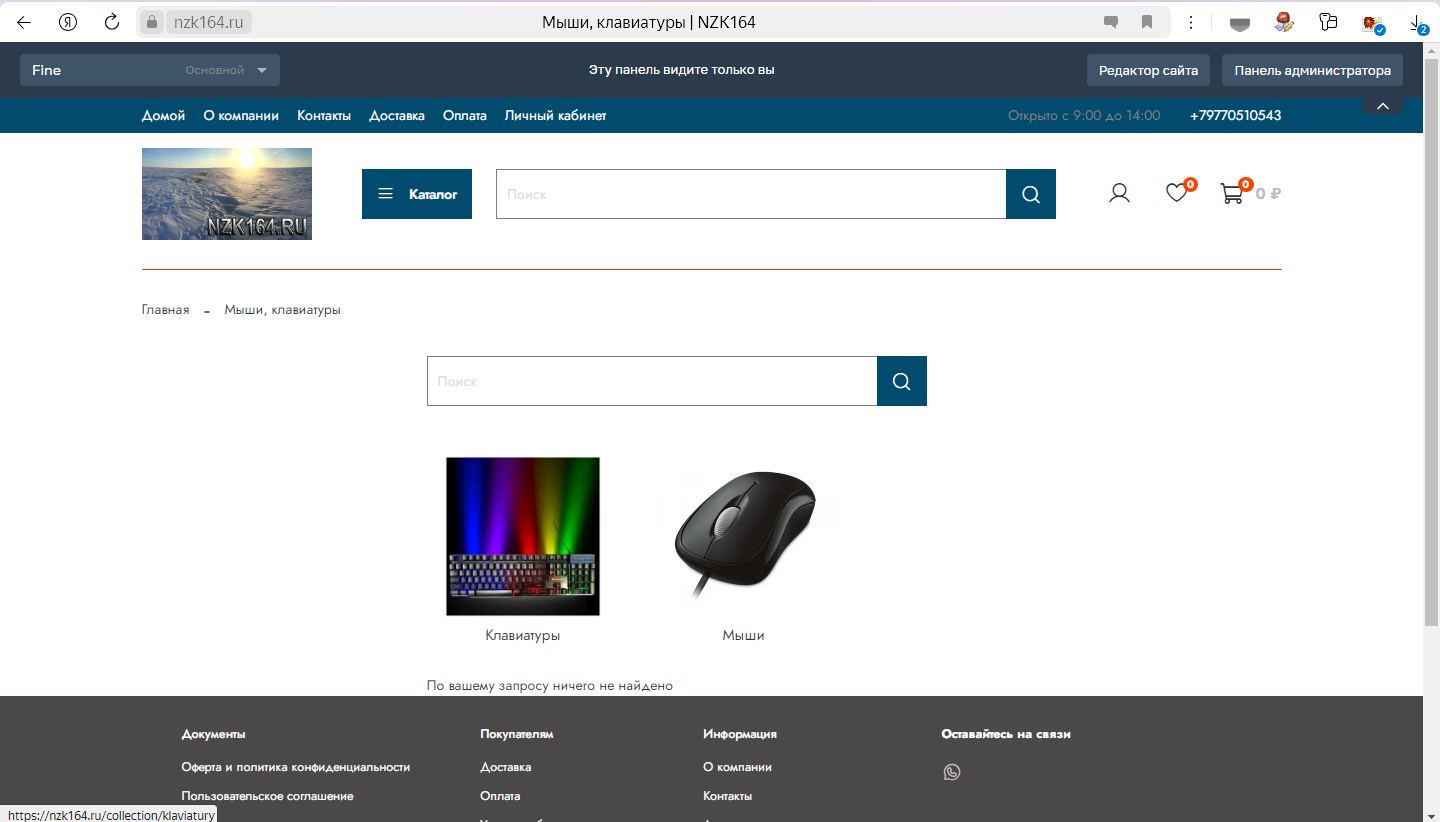The image size is (1440, 822).
Task: Open the browser downloads arrow icon
Action: coord(1418,23)
